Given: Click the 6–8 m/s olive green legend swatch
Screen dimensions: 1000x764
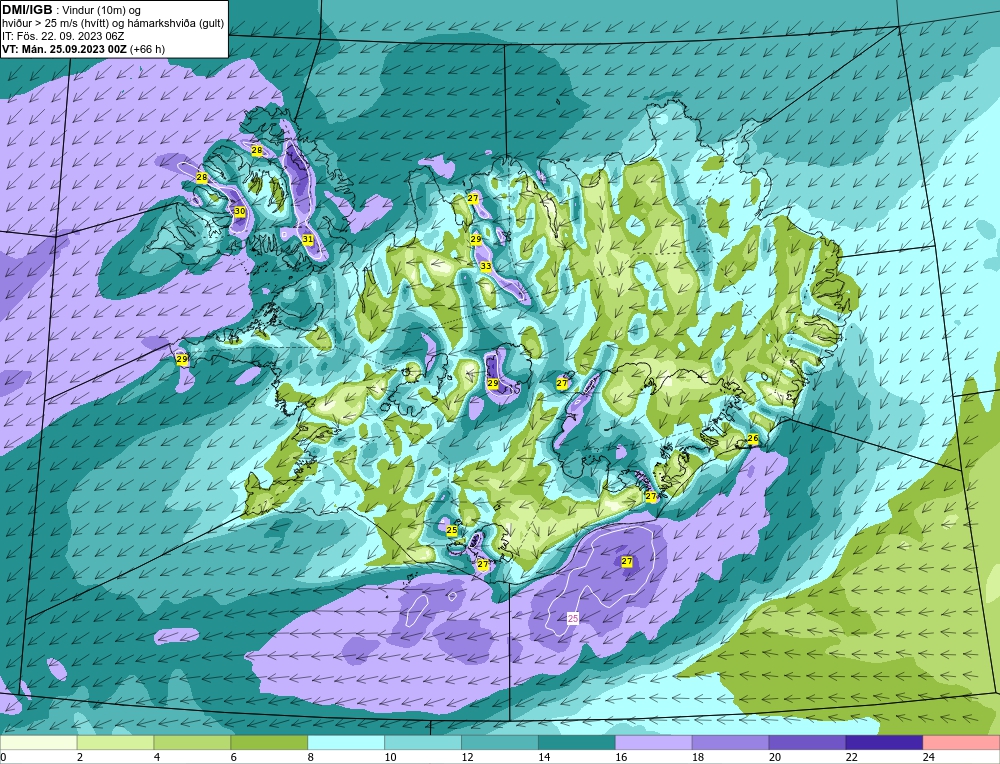Looking at the screenshot, I should point(269,742).
